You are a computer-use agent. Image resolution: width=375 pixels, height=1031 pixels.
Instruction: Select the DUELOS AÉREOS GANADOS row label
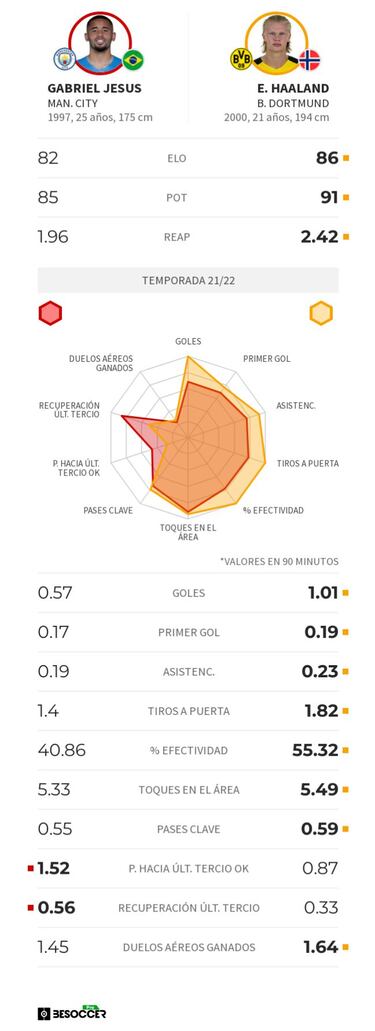pyautogui.click(x=189, y=947)
